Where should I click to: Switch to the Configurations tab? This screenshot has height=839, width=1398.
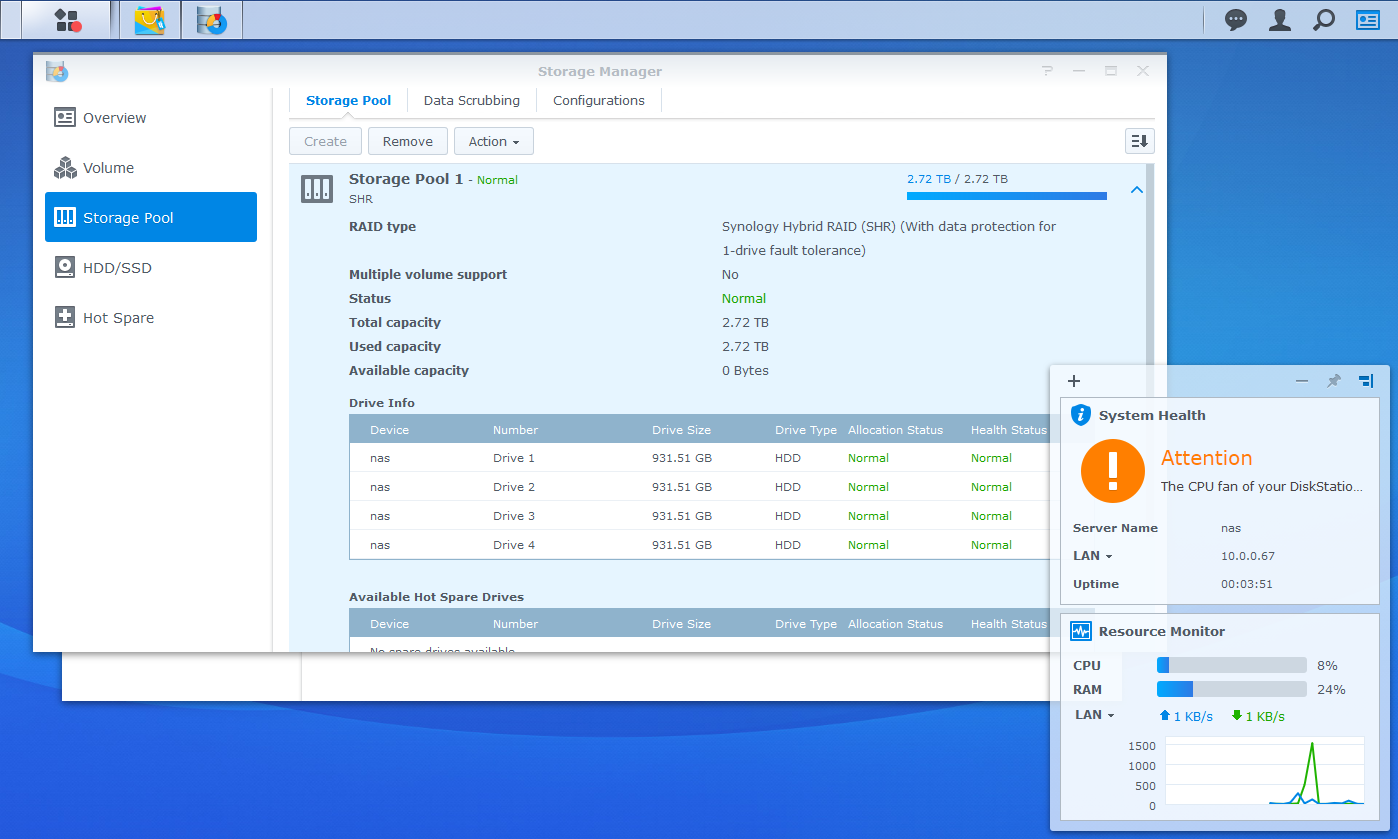tap(598, 100)
